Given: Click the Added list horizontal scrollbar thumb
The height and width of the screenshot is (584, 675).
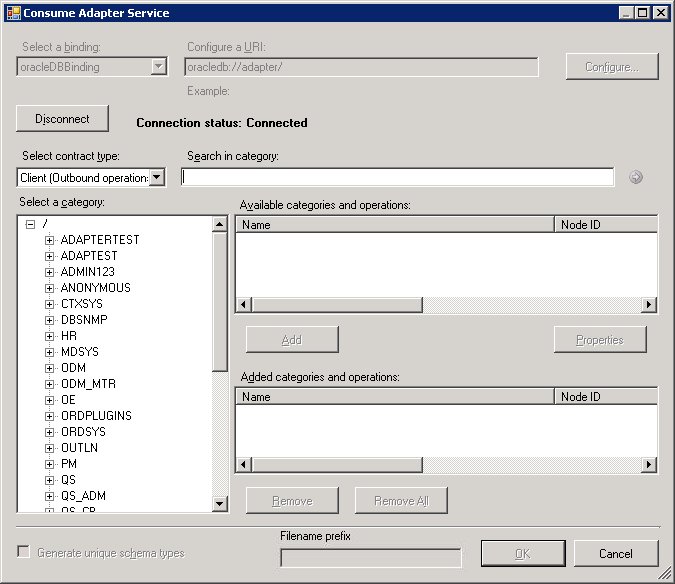Looking at the screenshot, I should [x=337, y=464].
